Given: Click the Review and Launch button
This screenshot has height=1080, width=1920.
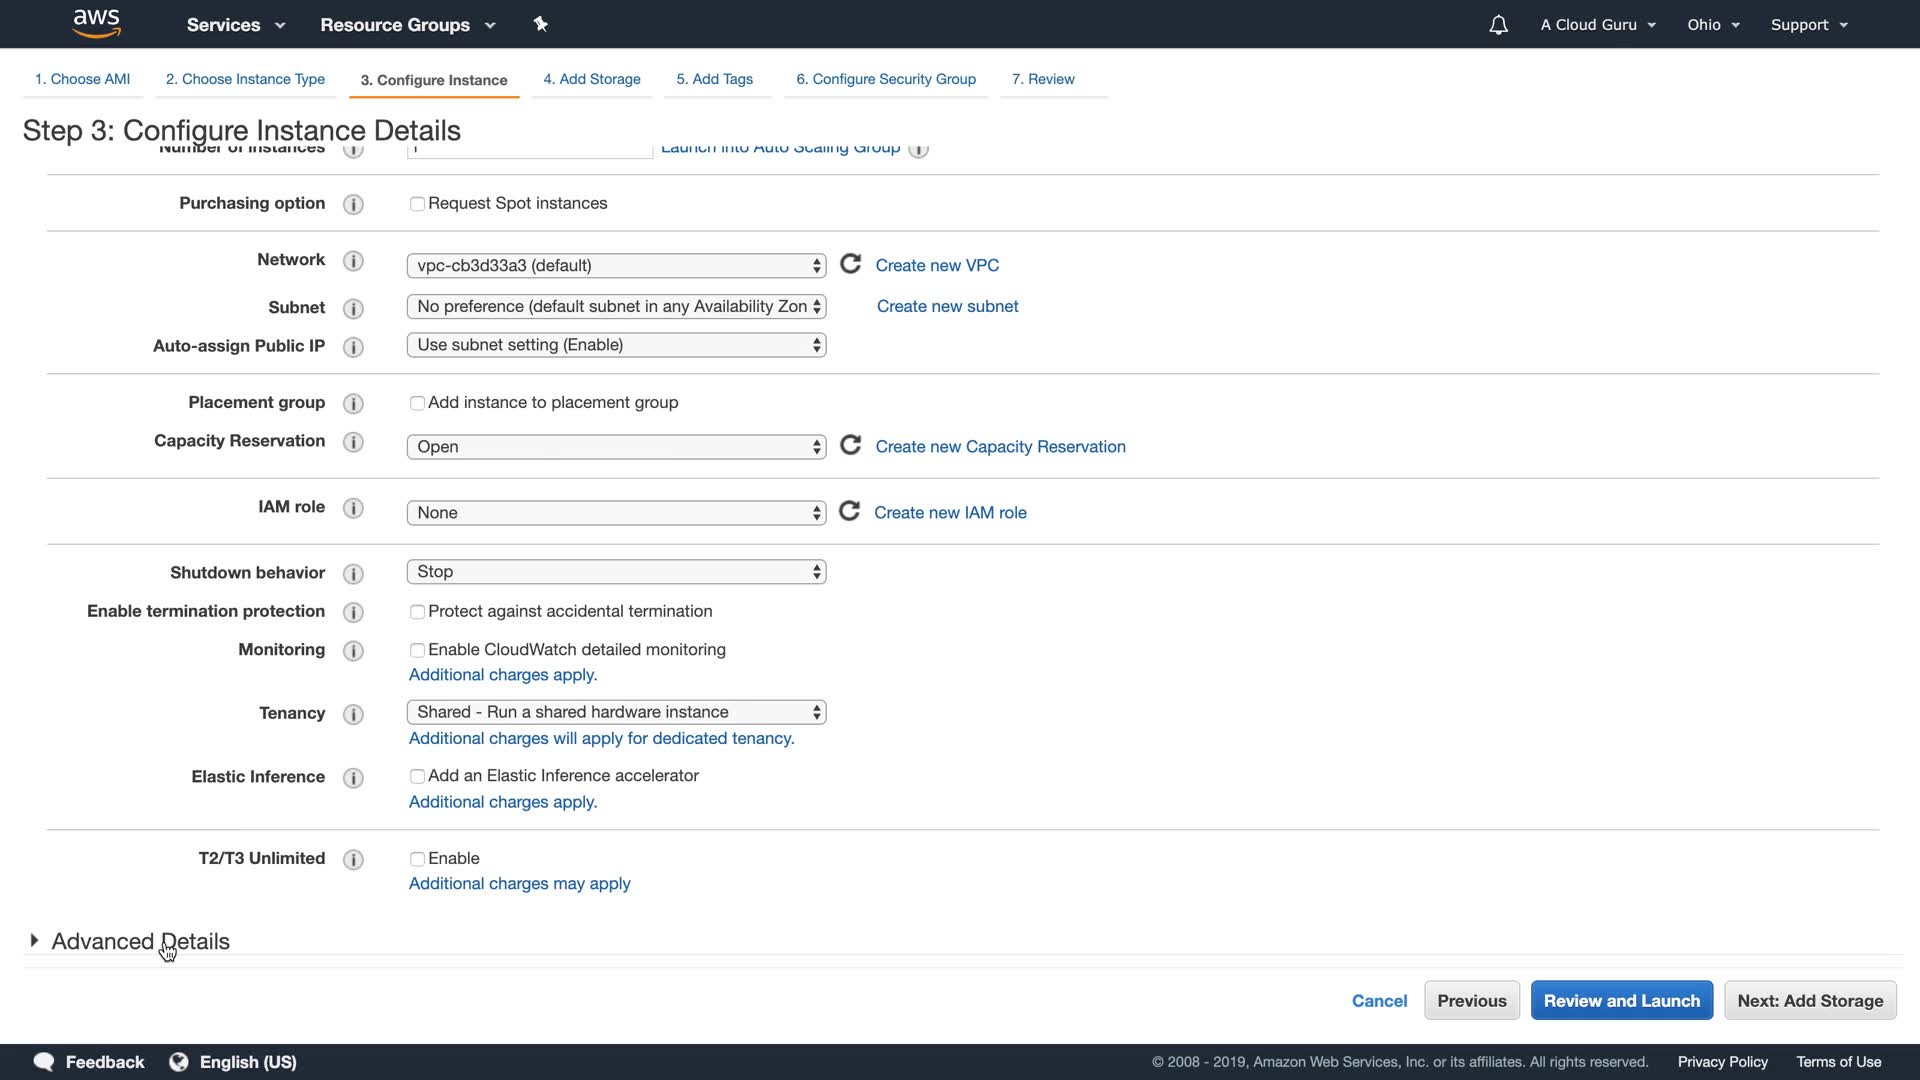Looking at the screenshot, I should point(1620,1000).
